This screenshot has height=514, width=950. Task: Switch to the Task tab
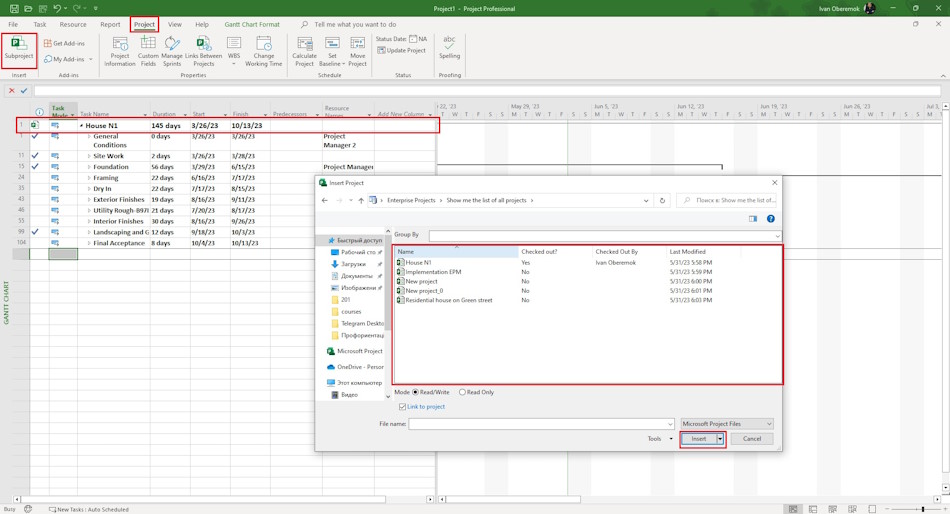(40, 25)
